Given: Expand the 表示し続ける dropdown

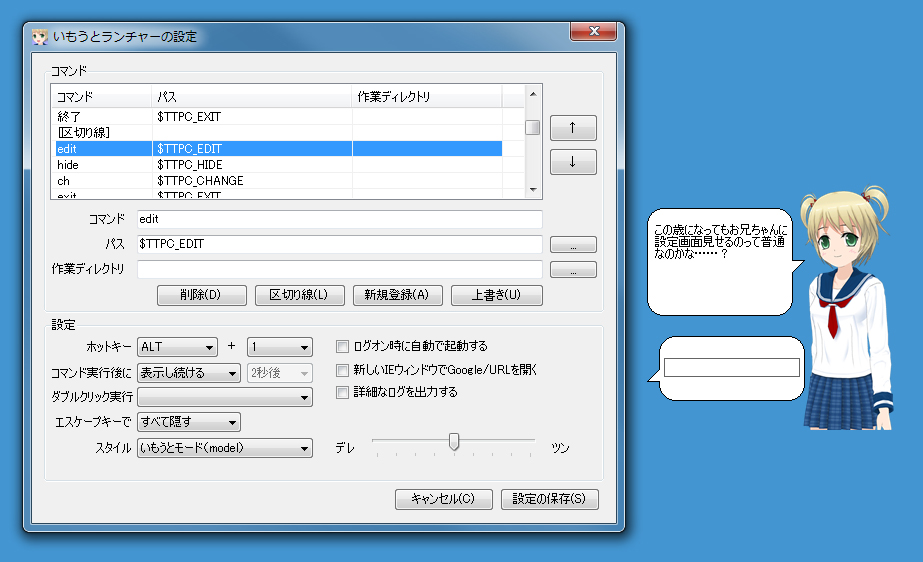Looking at the screenshot, I should click(188, 373).
